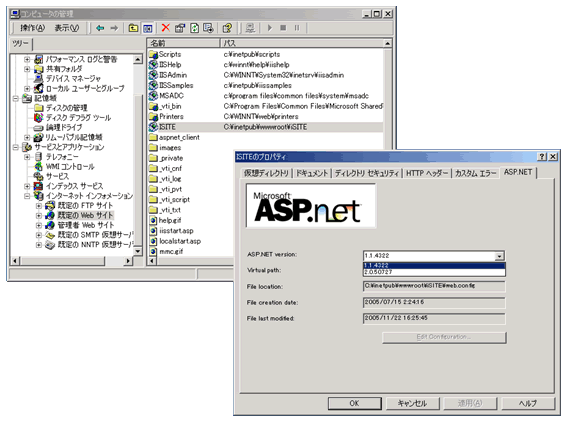Click OK in the iSITE properties dialog
This screenshot has height=425, width=569.
[x=355, y=403]
